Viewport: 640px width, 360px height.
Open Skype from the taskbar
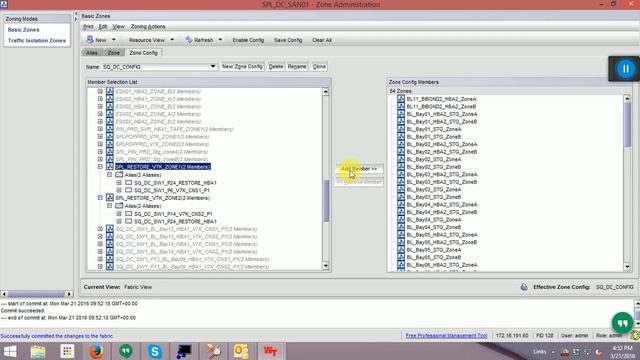155,351
